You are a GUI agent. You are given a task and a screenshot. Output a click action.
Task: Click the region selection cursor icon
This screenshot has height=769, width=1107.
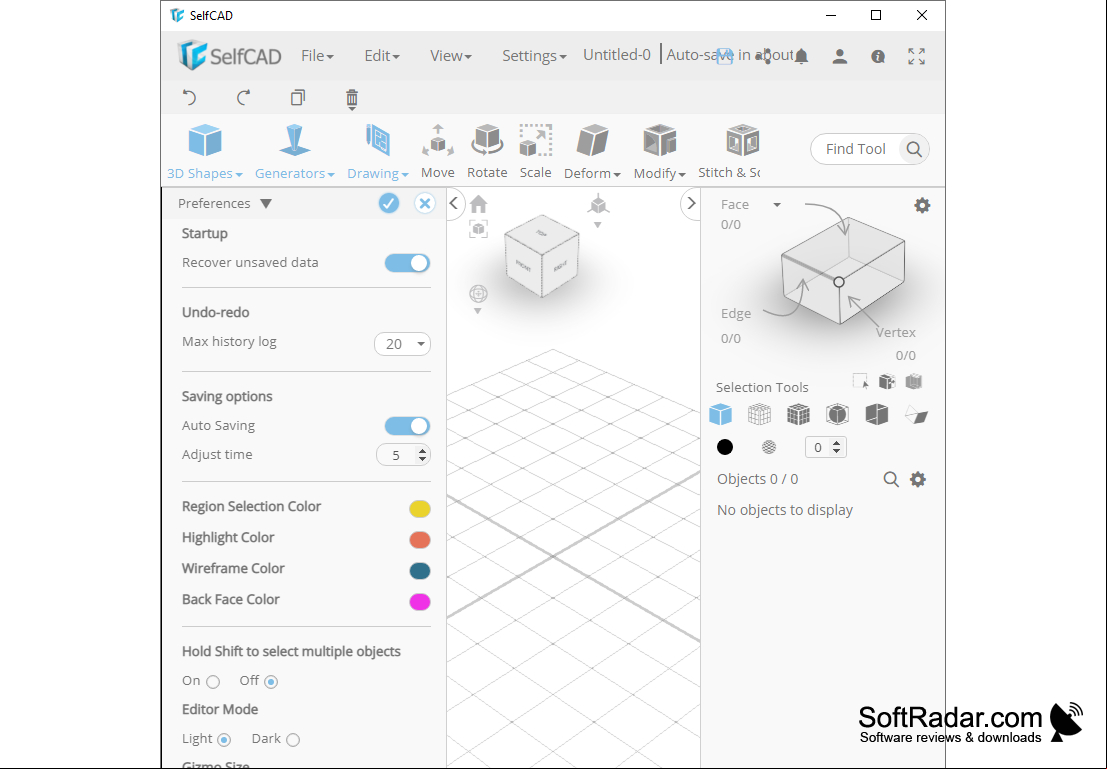click(x=861, y=381)
